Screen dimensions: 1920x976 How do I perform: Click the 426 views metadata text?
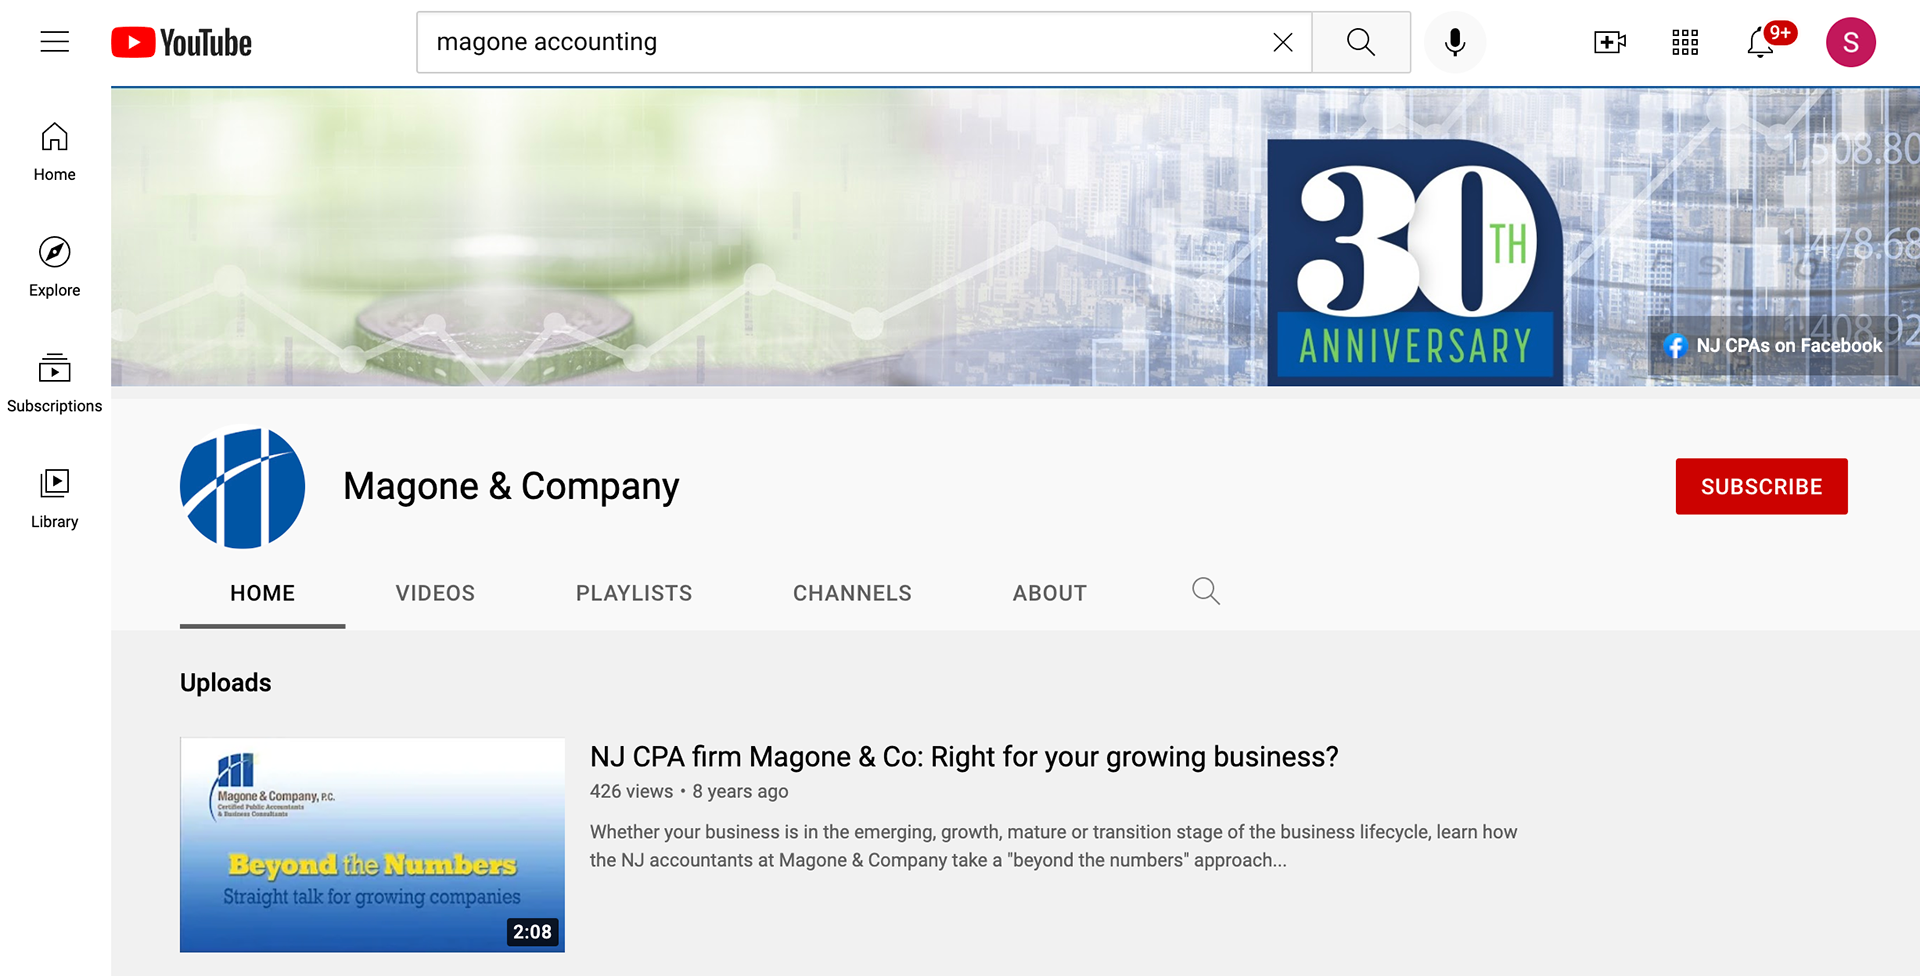(x=631, y=791)
